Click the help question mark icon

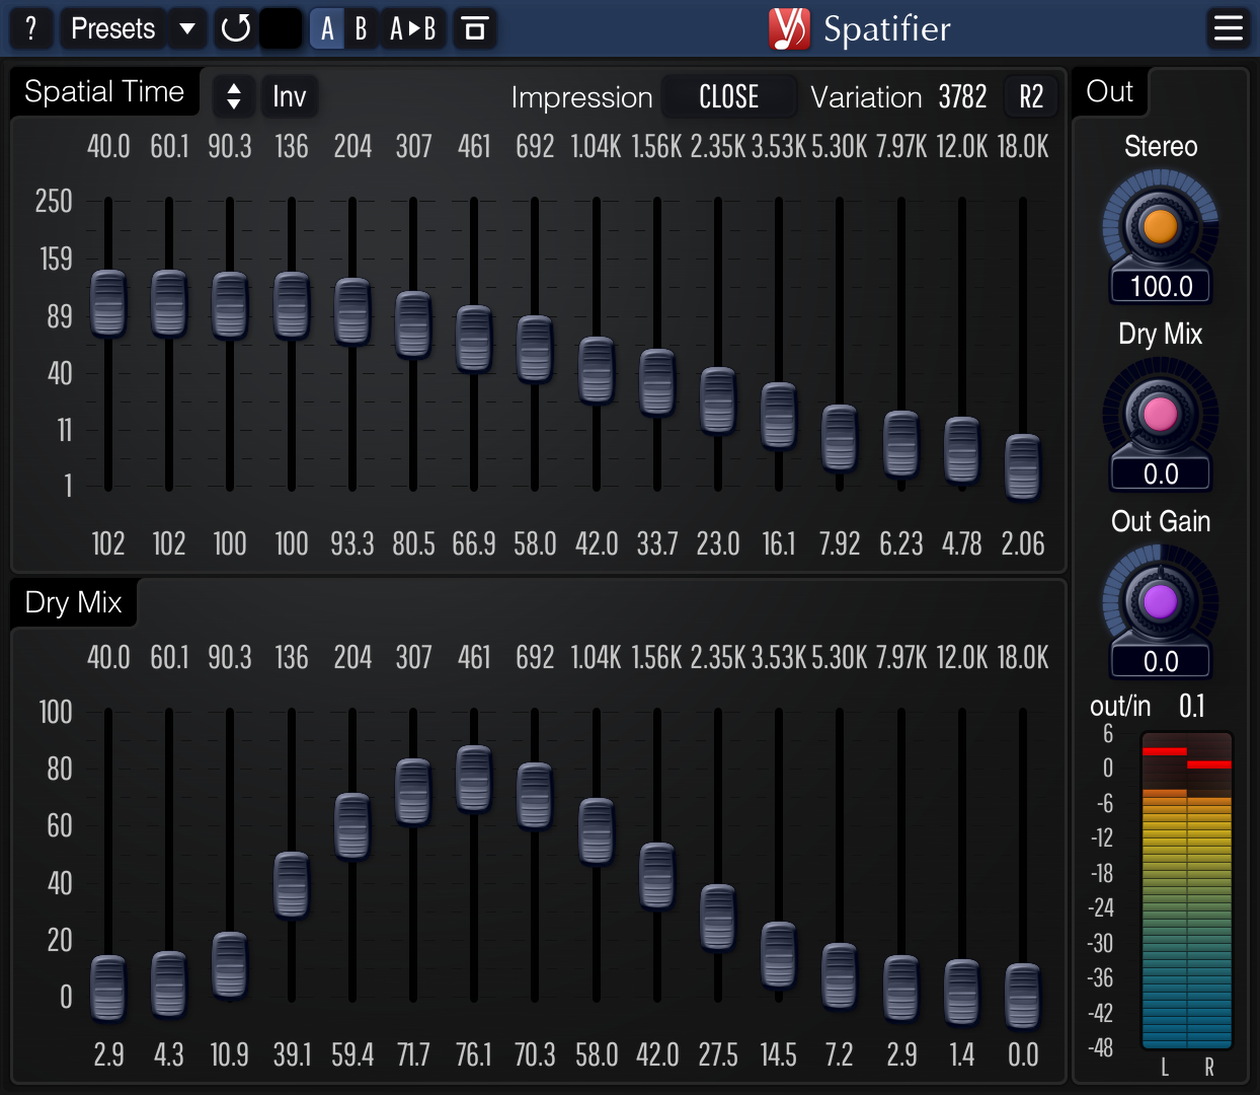30,28
